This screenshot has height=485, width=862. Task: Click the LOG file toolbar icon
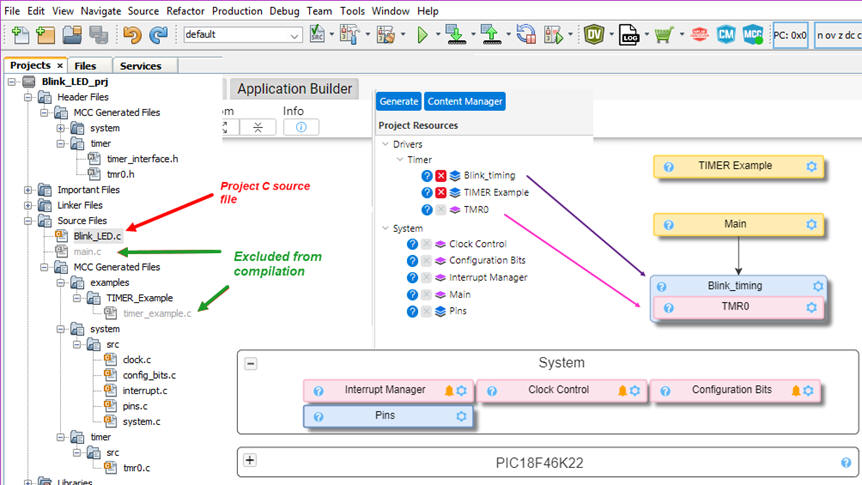[629, 35]
